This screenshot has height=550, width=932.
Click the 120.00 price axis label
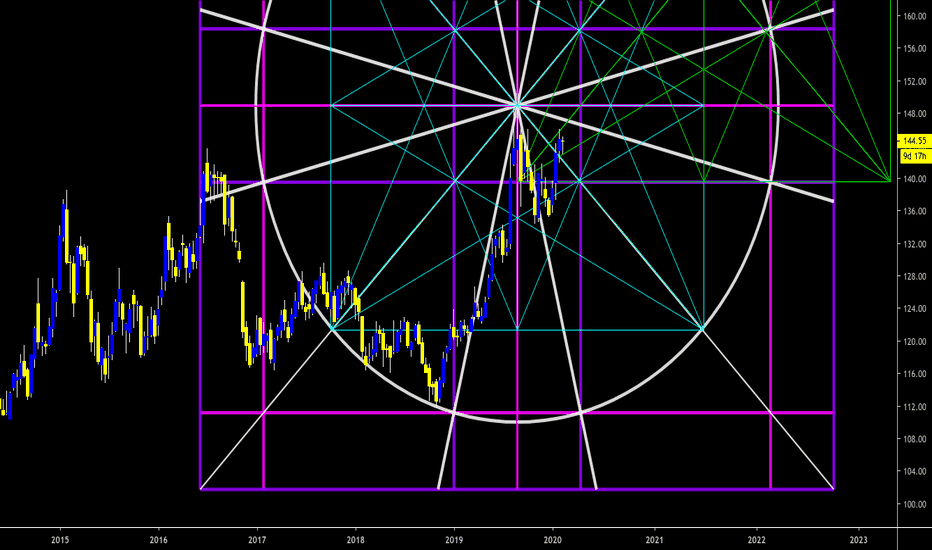coord(915,341)
